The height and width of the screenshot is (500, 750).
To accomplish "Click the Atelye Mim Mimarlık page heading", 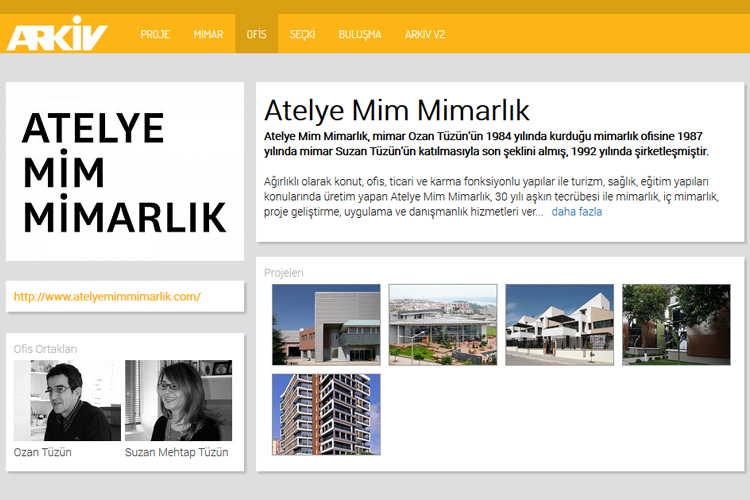I will 397,109.
